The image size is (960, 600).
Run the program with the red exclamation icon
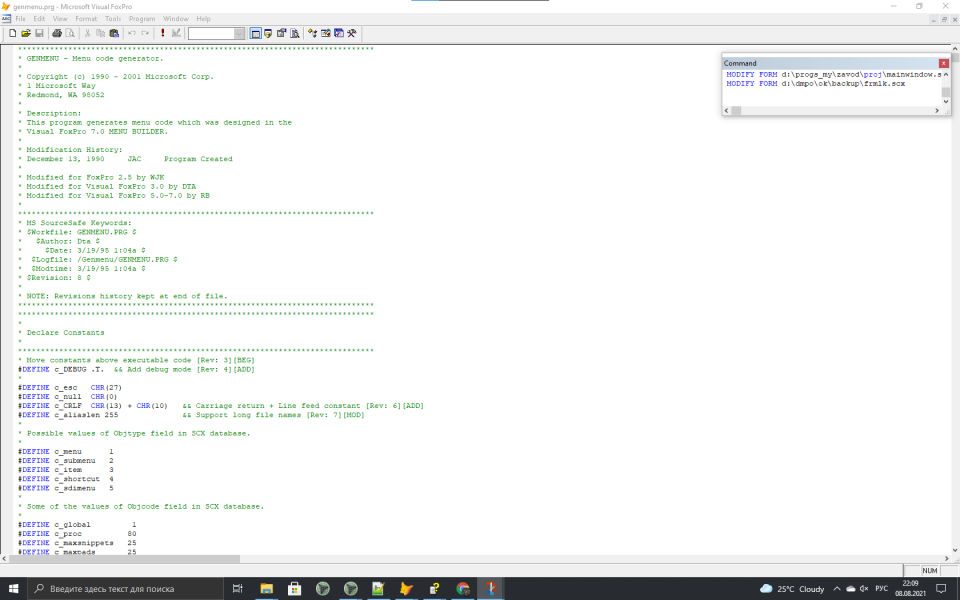pyautogui.click(x=163, y=33)
